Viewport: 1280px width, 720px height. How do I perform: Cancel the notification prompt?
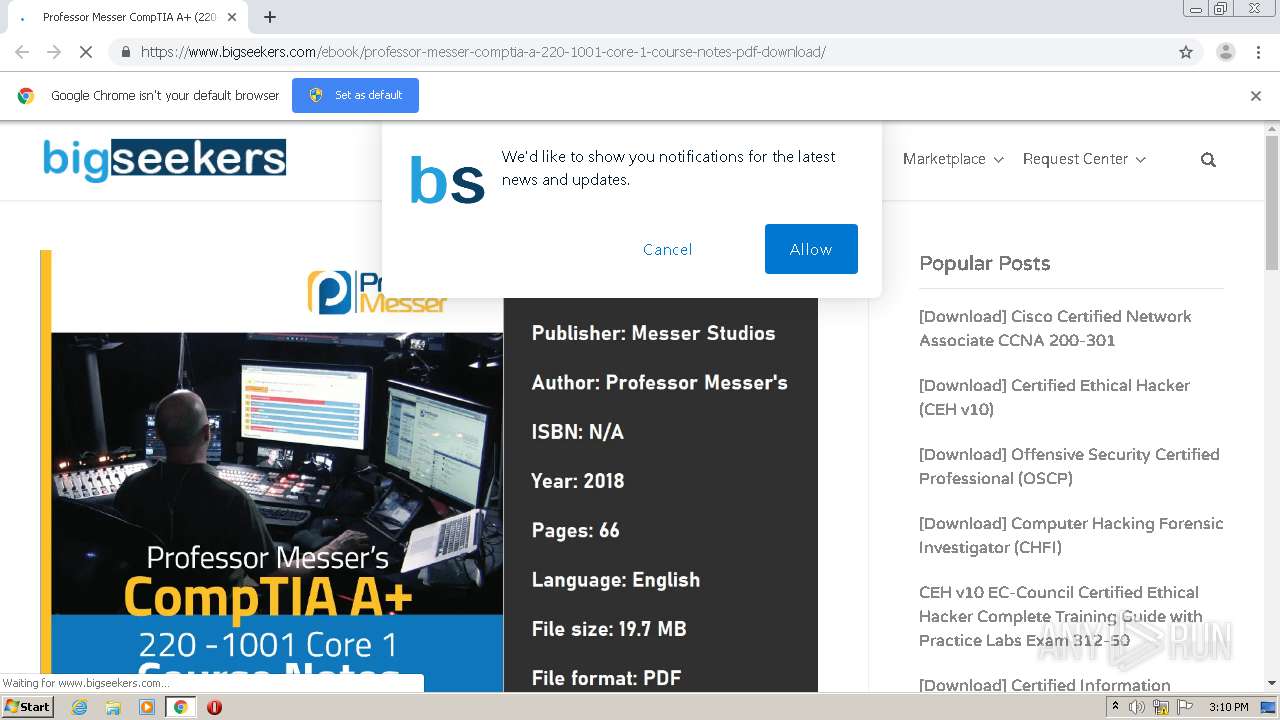pos(667,249)
